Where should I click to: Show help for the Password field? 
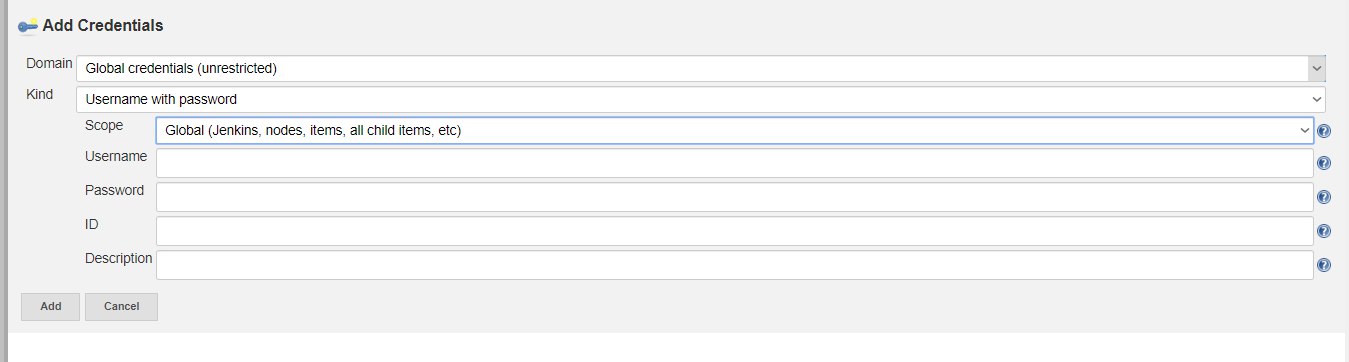coord(1324,198)
